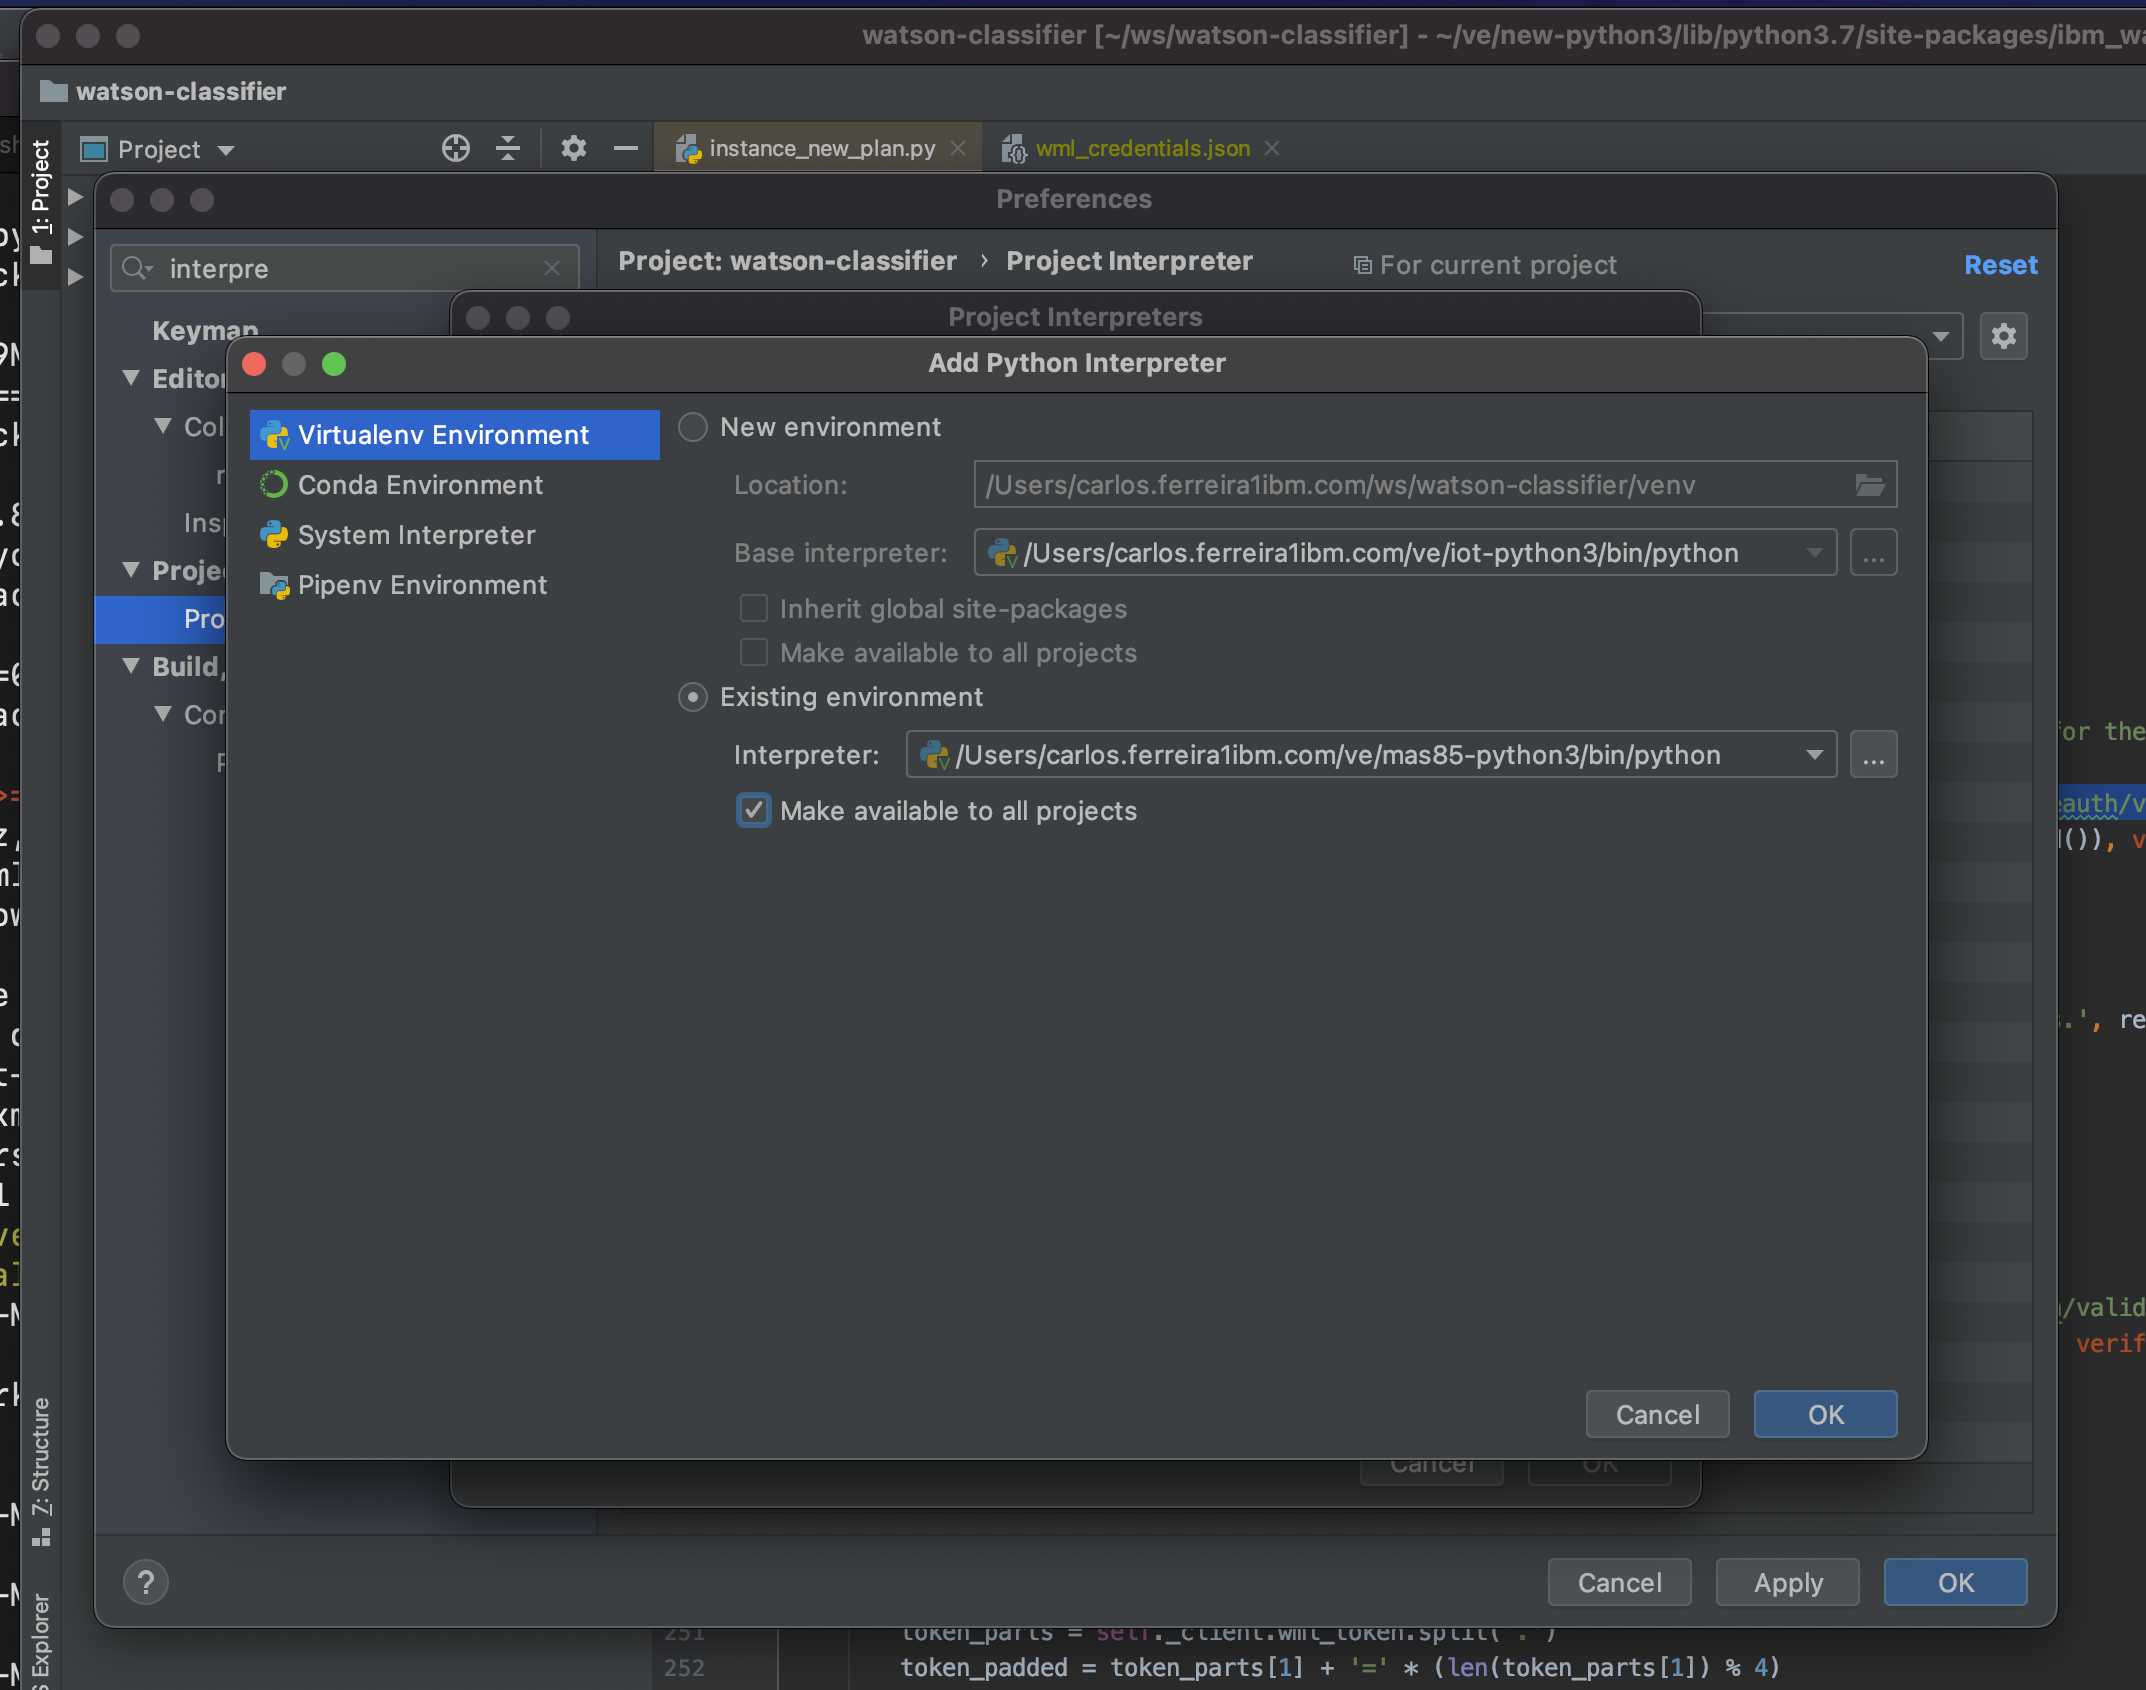Collapse Project tree node in Preferences
The image size is (2146, 1690).
[131, 570]
